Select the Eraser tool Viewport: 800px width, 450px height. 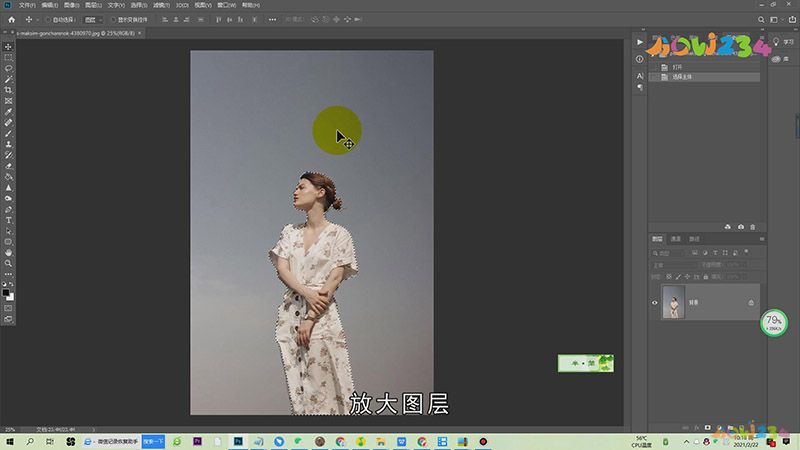coord(8,166)
